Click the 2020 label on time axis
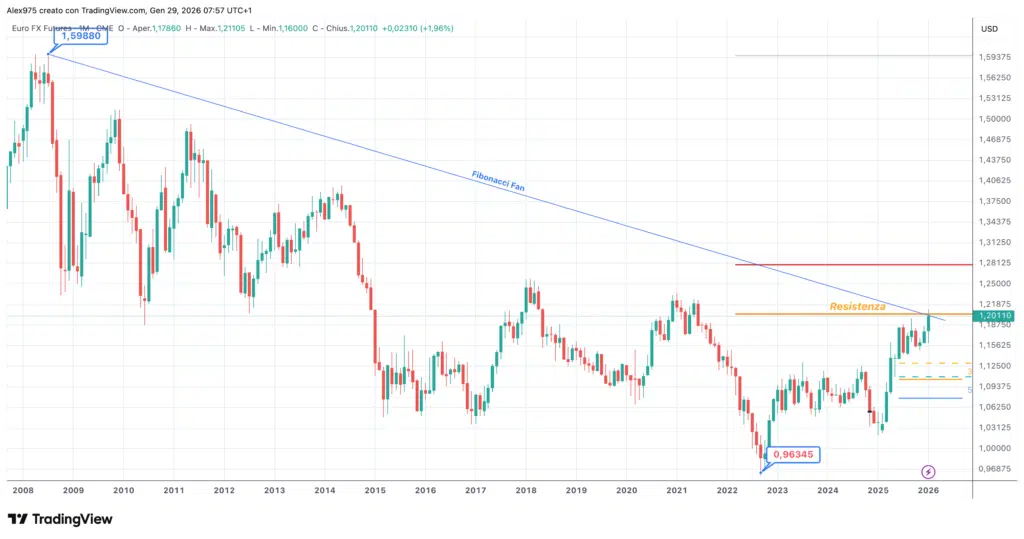This screenshot has height=539, width=1024. click(626, 491)
